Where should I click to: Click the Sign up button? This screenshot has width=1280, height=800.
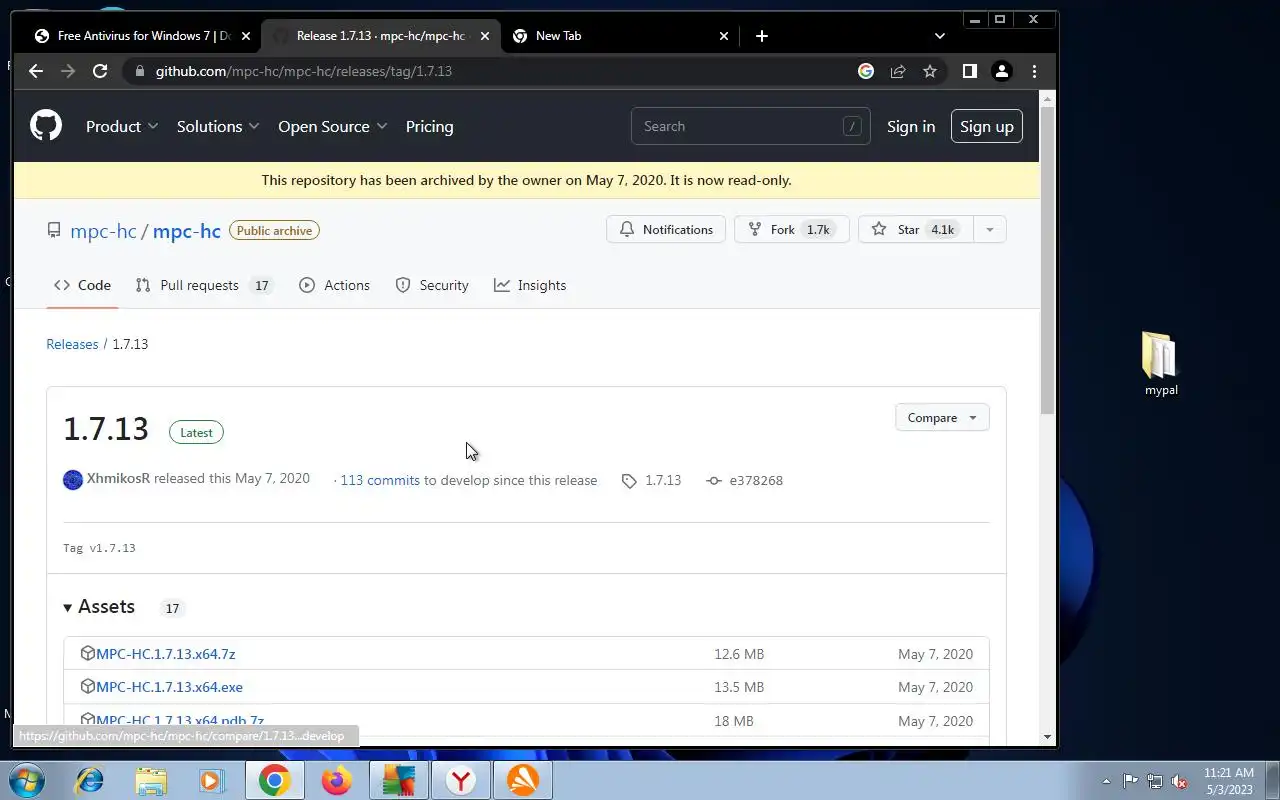[987, 126]
